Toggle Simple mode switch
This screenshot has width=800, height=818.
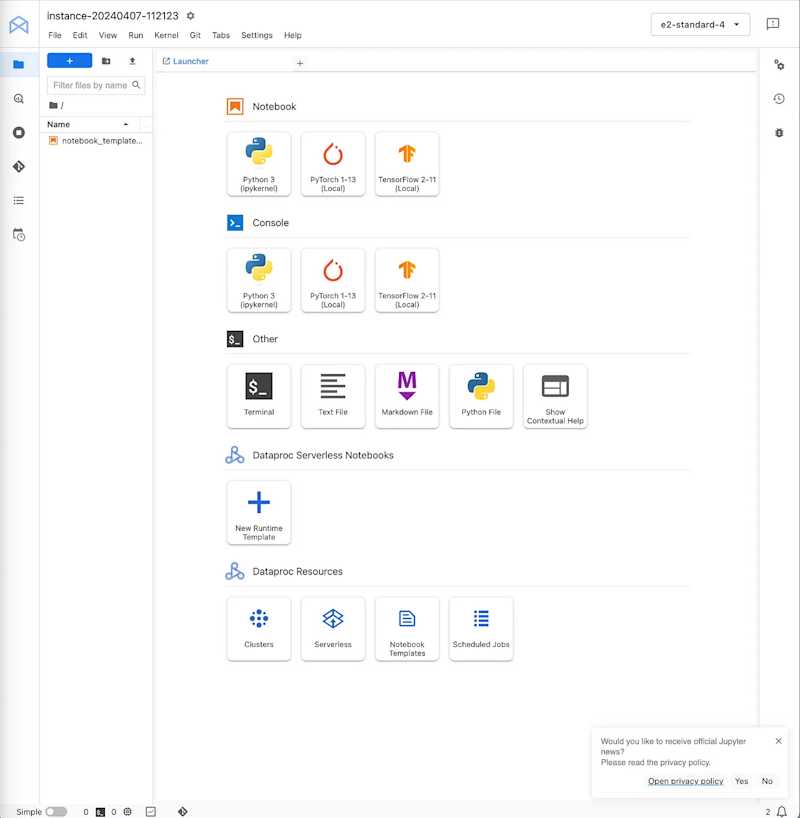coord(56,812)
